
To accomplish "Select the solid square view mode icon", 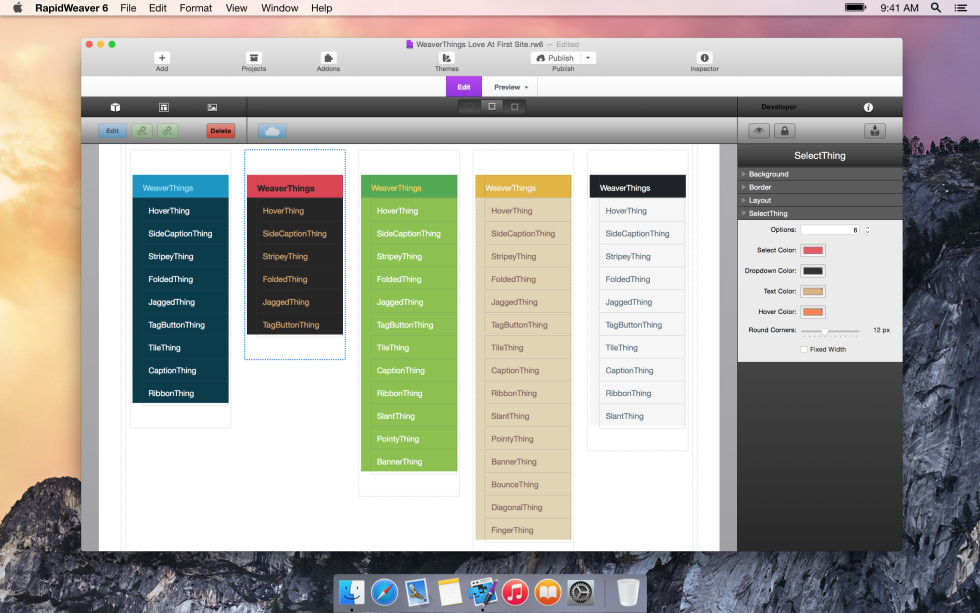I will point(514,107).
